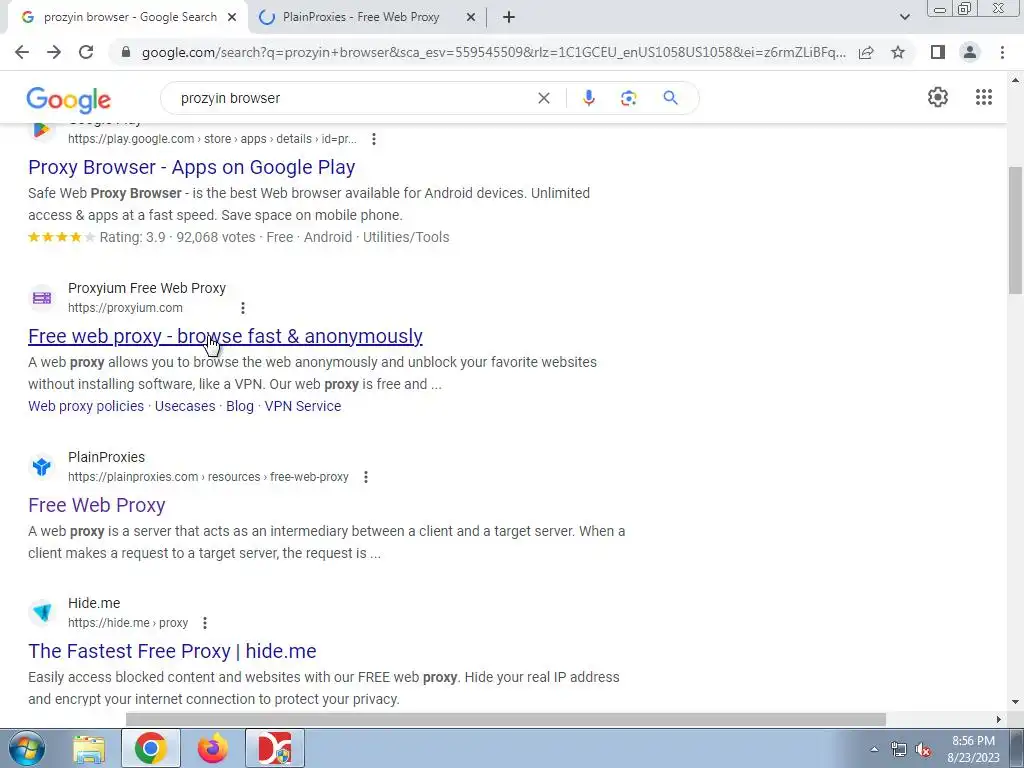Image resolution: width=1024 pixels, height=768 pixels.
Task: Submit search with the magnifier icon
Action: click(670, 98)
